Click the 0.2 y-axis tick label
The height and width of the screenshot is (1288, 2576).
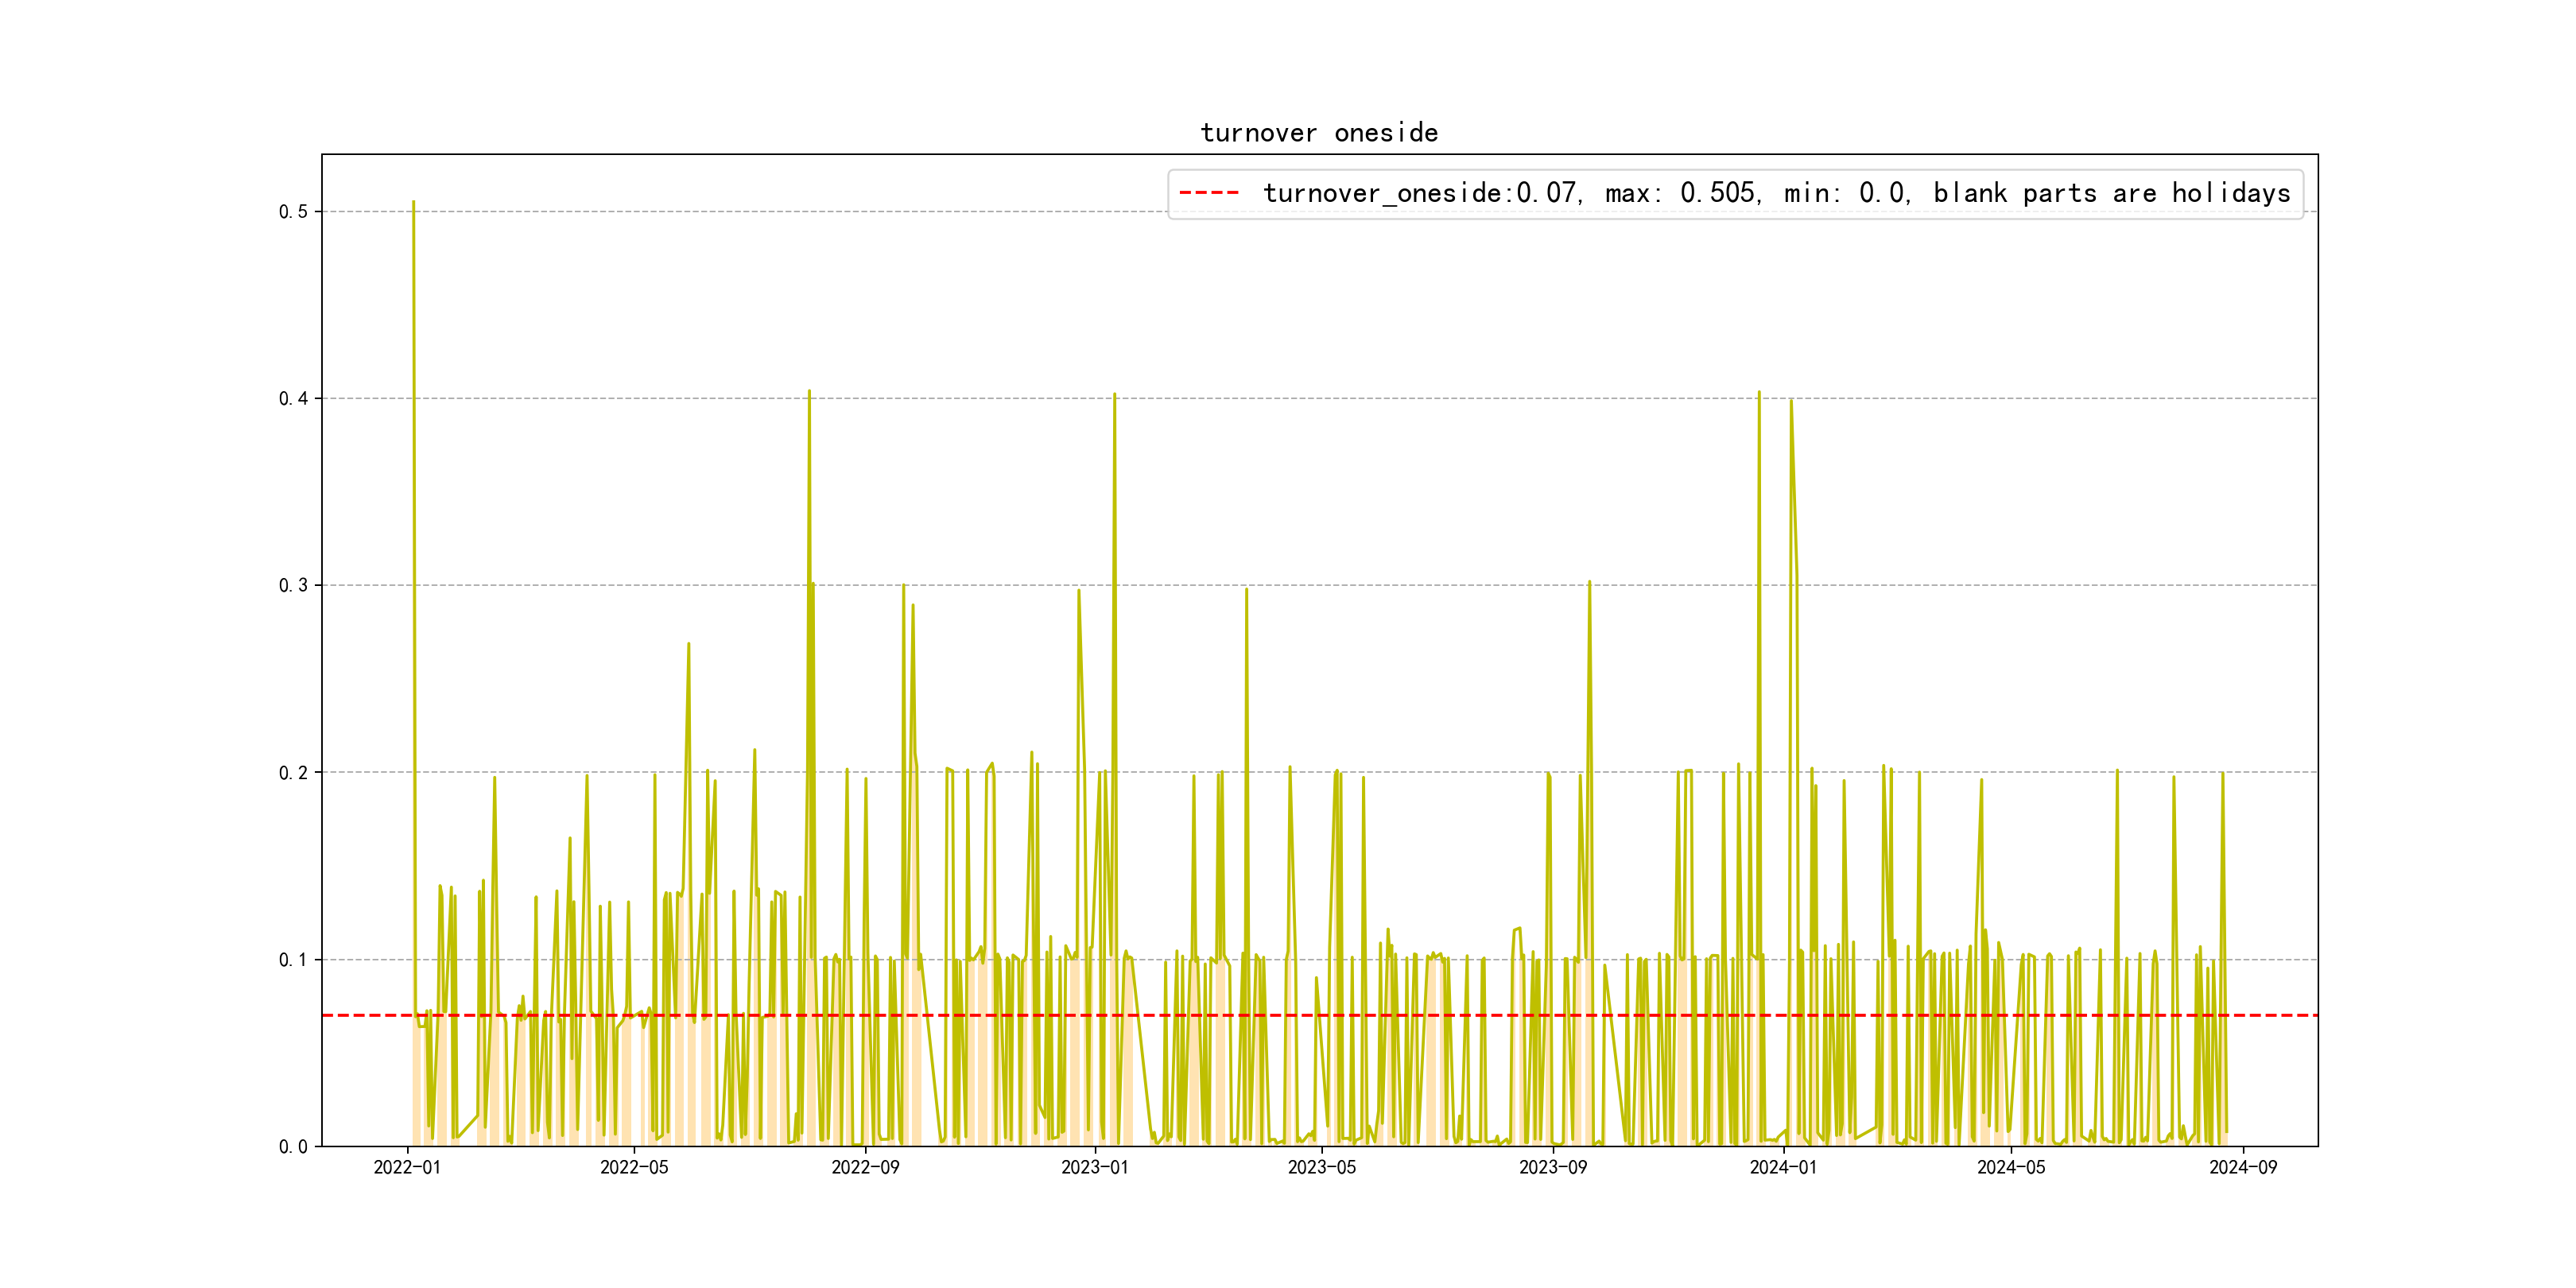point(293,773)
